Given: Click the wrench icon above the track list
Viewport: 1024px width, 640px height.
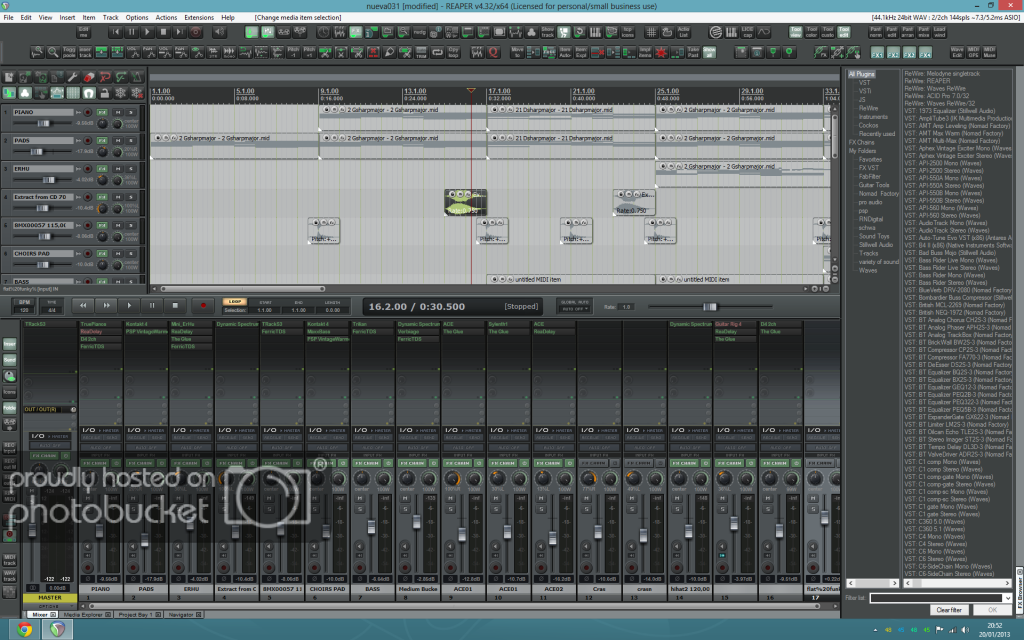Looking at the screenshot, I should point(72,77).
